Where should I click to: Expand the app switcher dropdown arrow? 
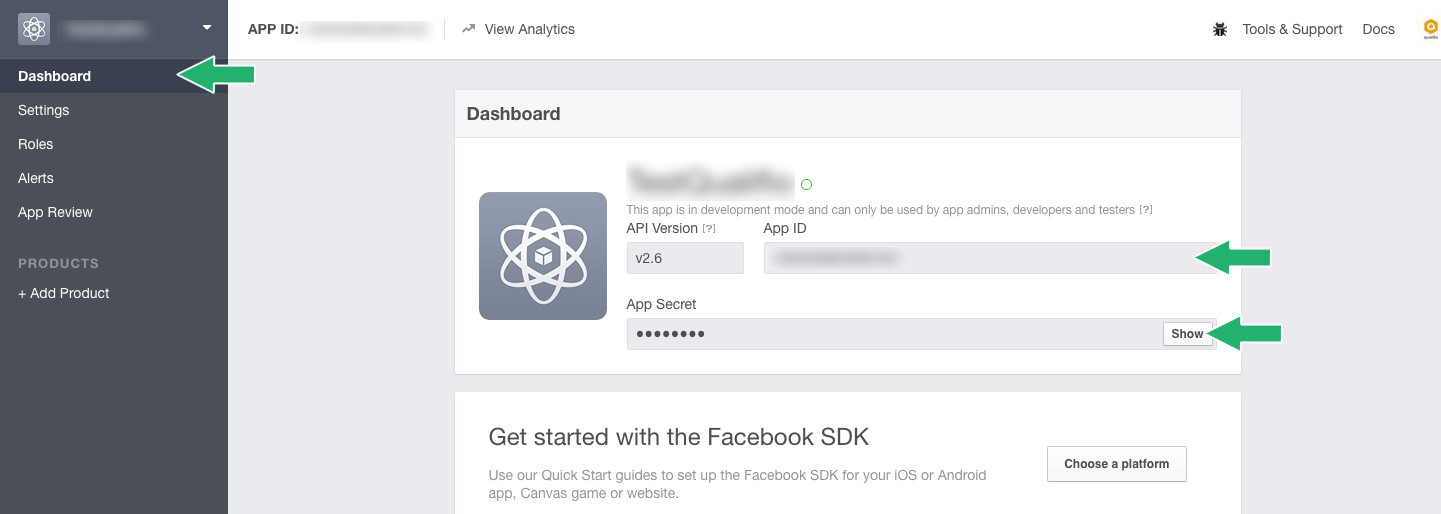(x=207, y=28)
